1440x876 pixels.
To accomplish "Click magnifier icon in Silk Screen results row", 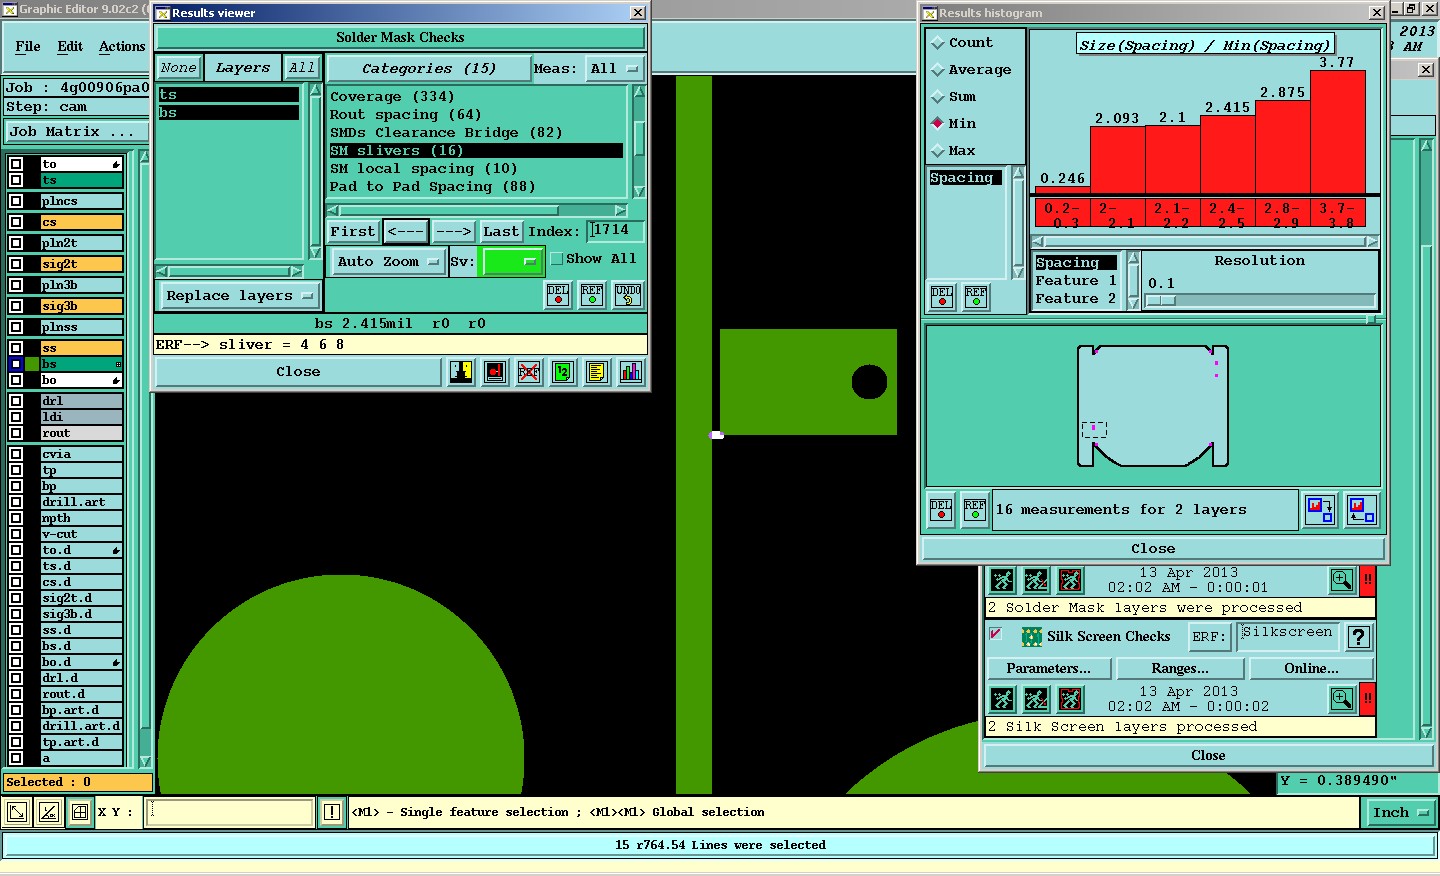I will (x=1342, y=699).
